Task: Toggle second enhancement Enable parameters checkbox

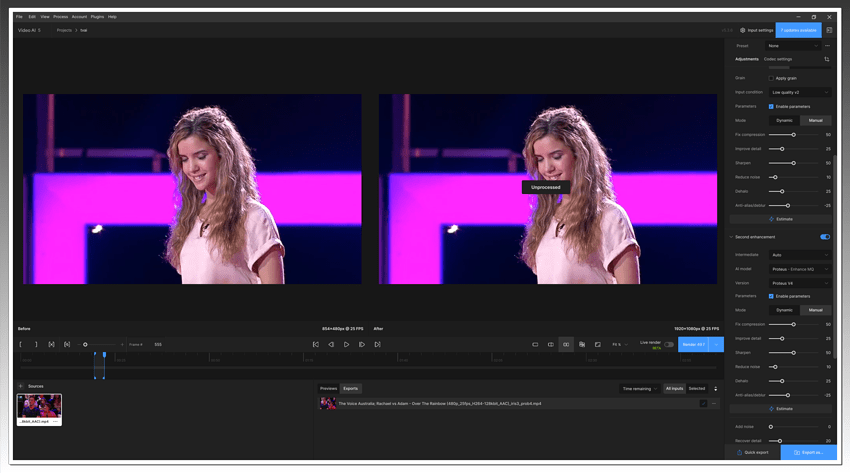Action: [771, 296]
